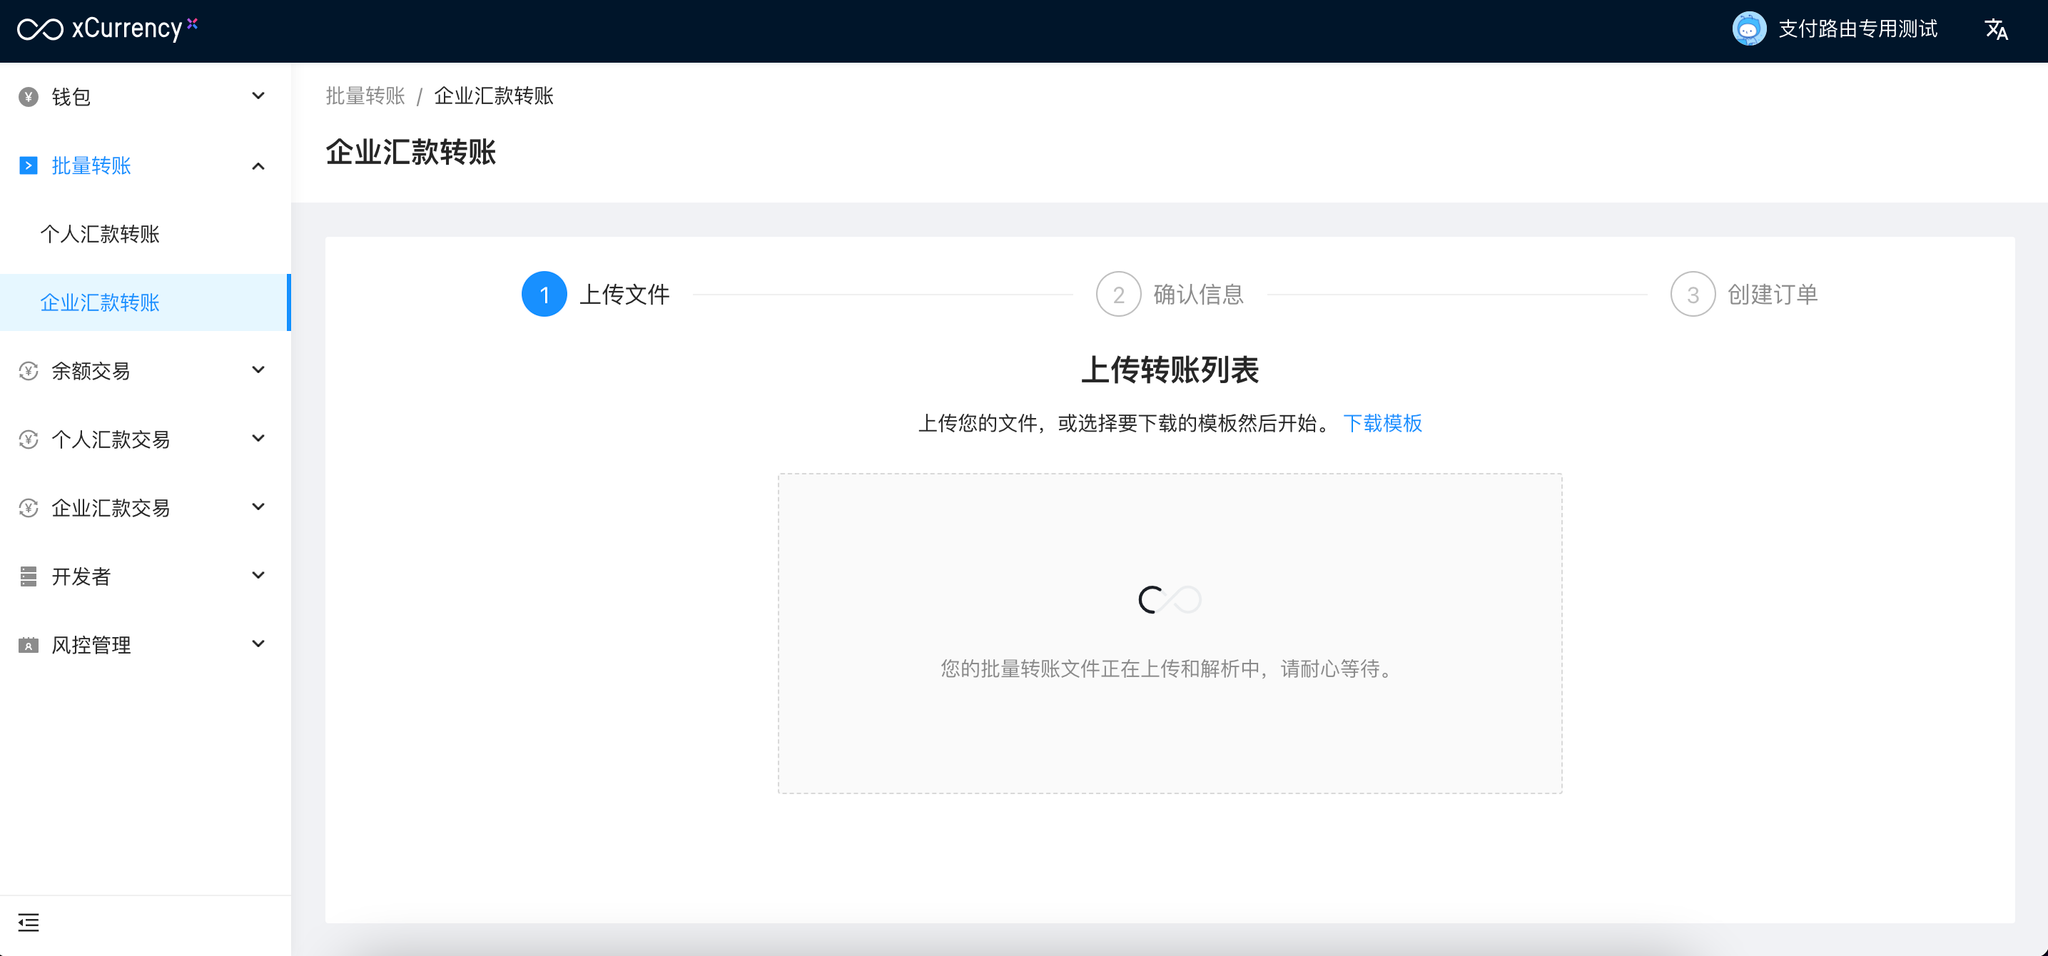2048x956 pixels.
Task: Click the 确认信息 step label
Action: click(x=1198, y=294)
